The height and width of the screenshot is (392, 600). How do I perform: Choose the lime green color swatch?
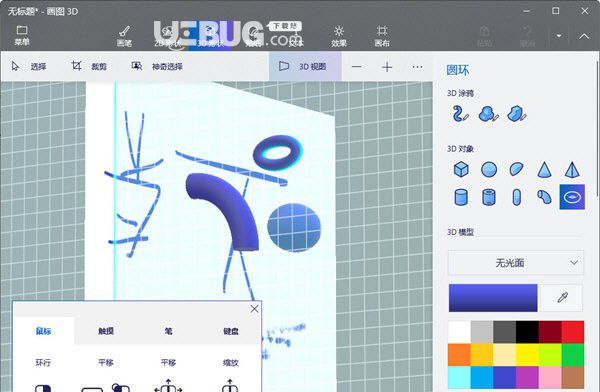coord(550,354)
